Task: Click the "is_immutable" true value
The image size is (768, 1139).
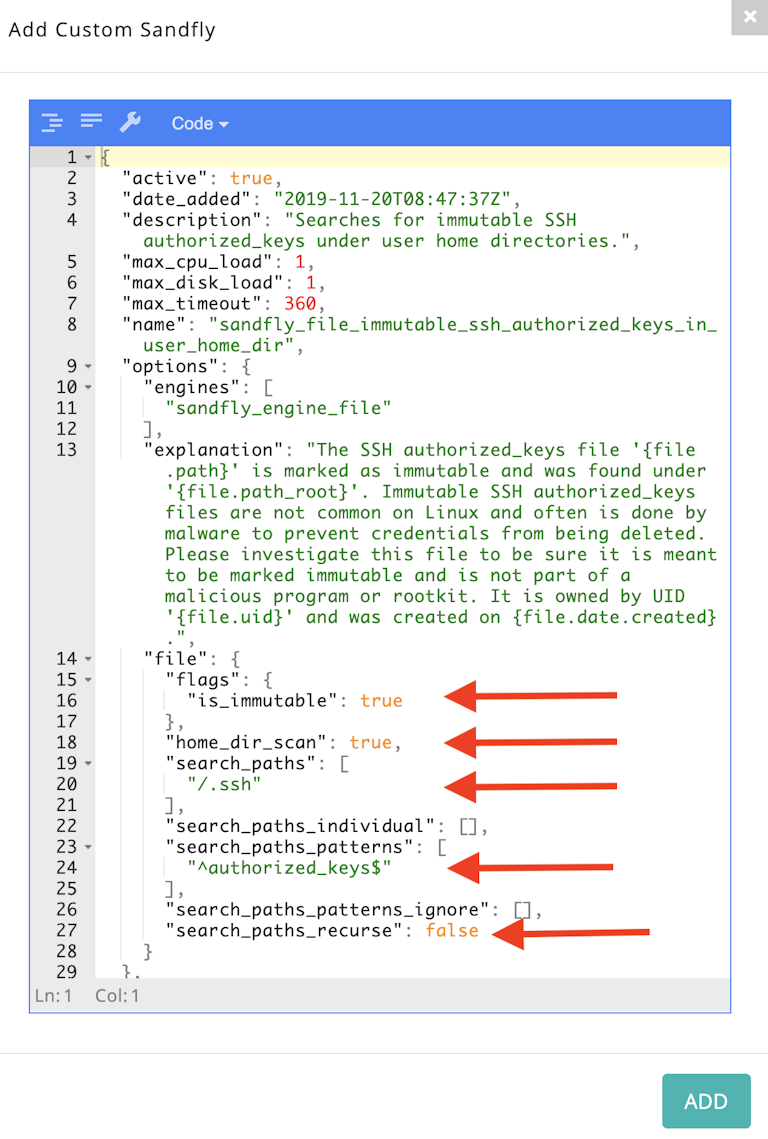Action: point(381,701)
